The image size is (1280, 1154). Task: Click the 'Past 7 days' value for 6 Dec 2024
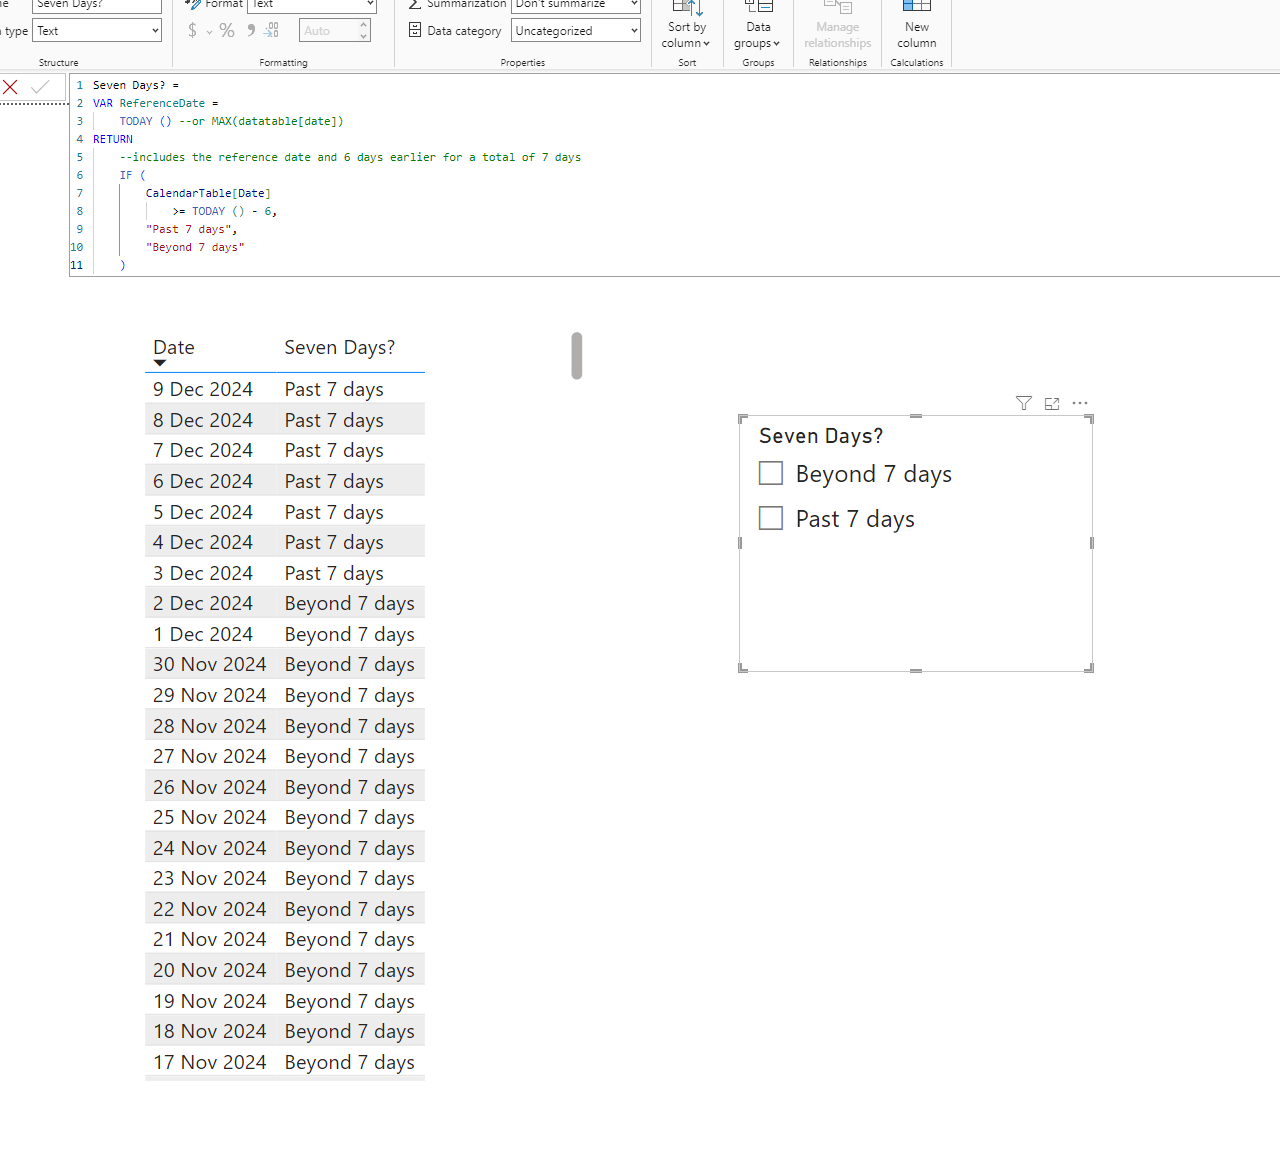click(x=334, y=481)
